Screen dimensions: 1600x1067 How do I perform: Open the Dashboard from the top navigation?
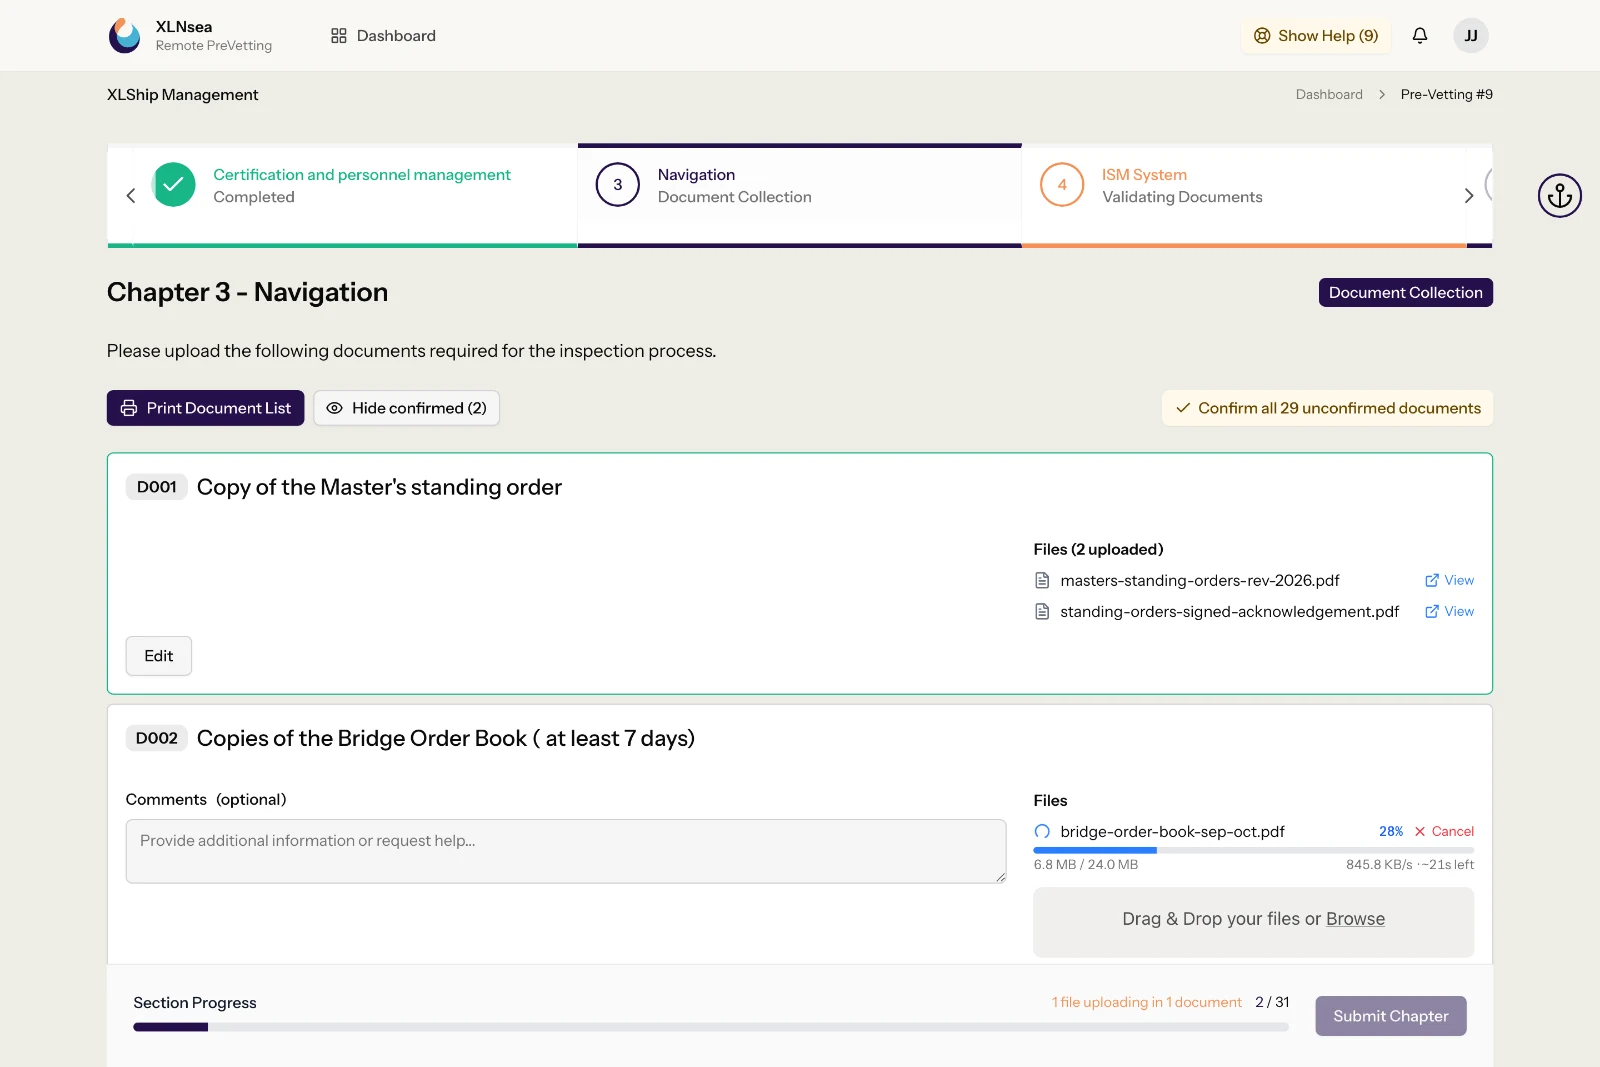(383, 36)
